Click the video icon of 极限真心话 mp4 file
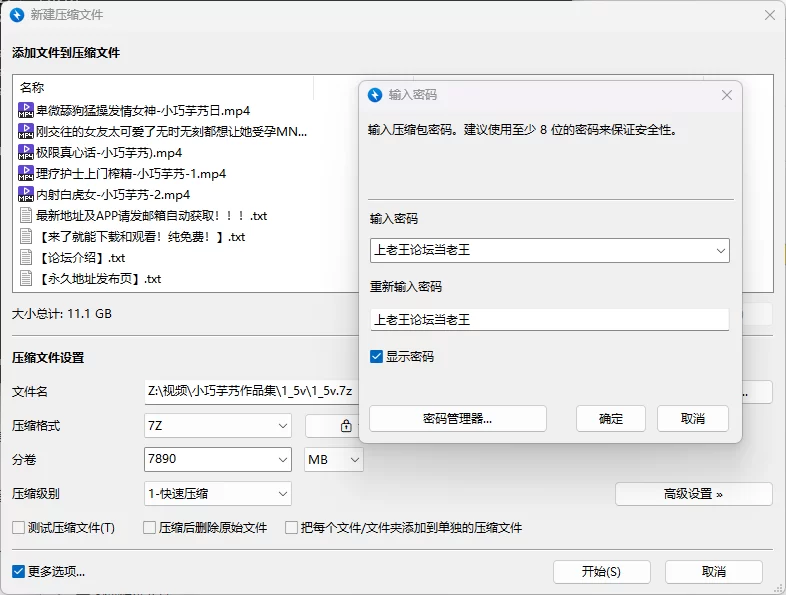786x595 pixels. (x=26, y=153)
